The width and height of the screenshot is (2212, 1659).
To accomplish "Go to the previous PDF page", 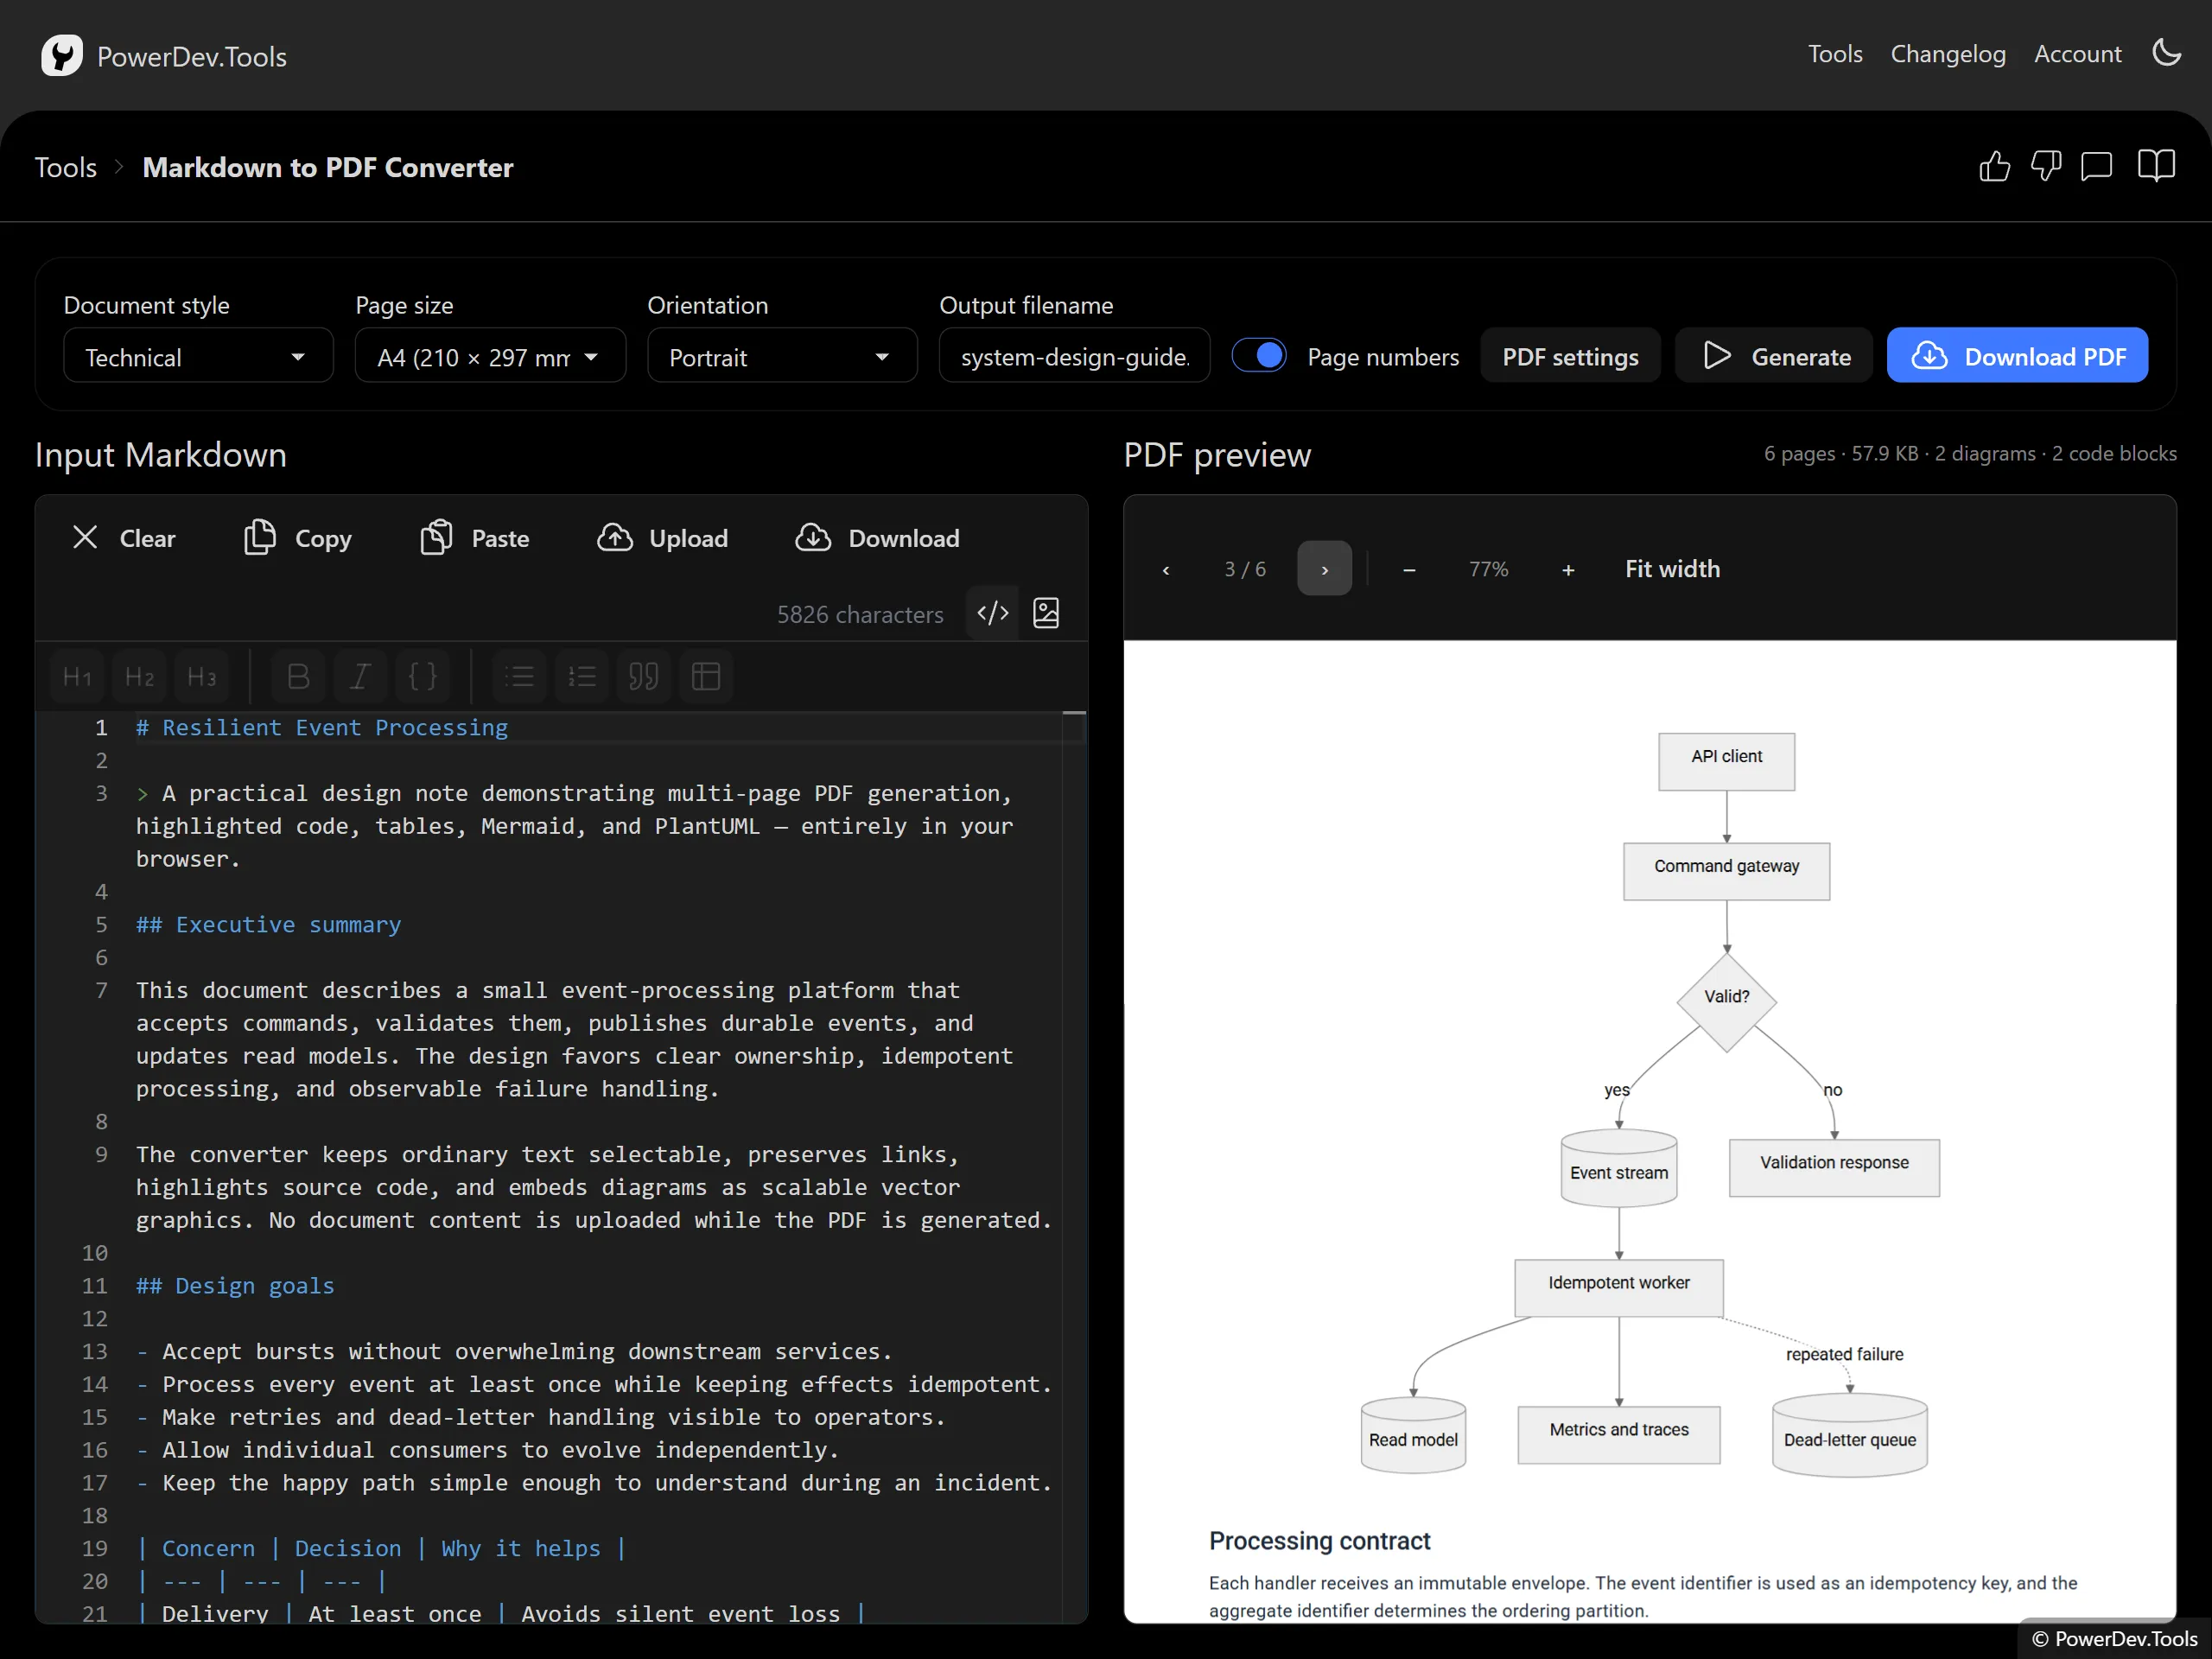I will pos(1166,569).
